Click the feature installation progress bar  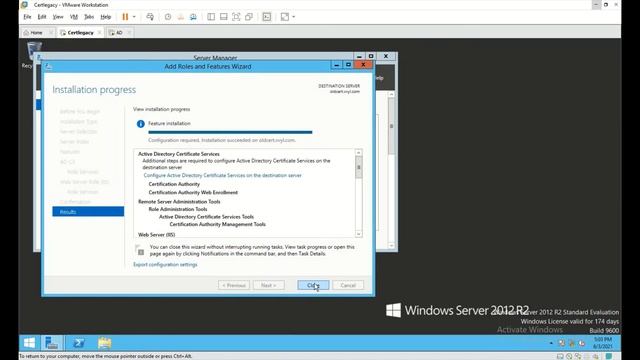coord(230,132)
